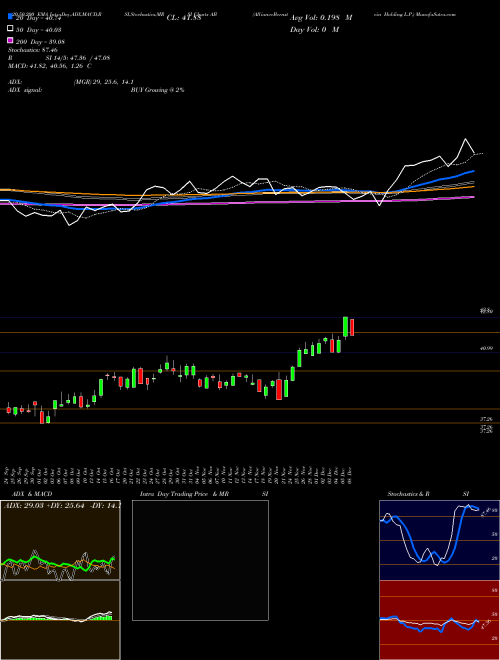Click the '37.26' price level label
Screen dimensions: 500x660
coord(486,419)
